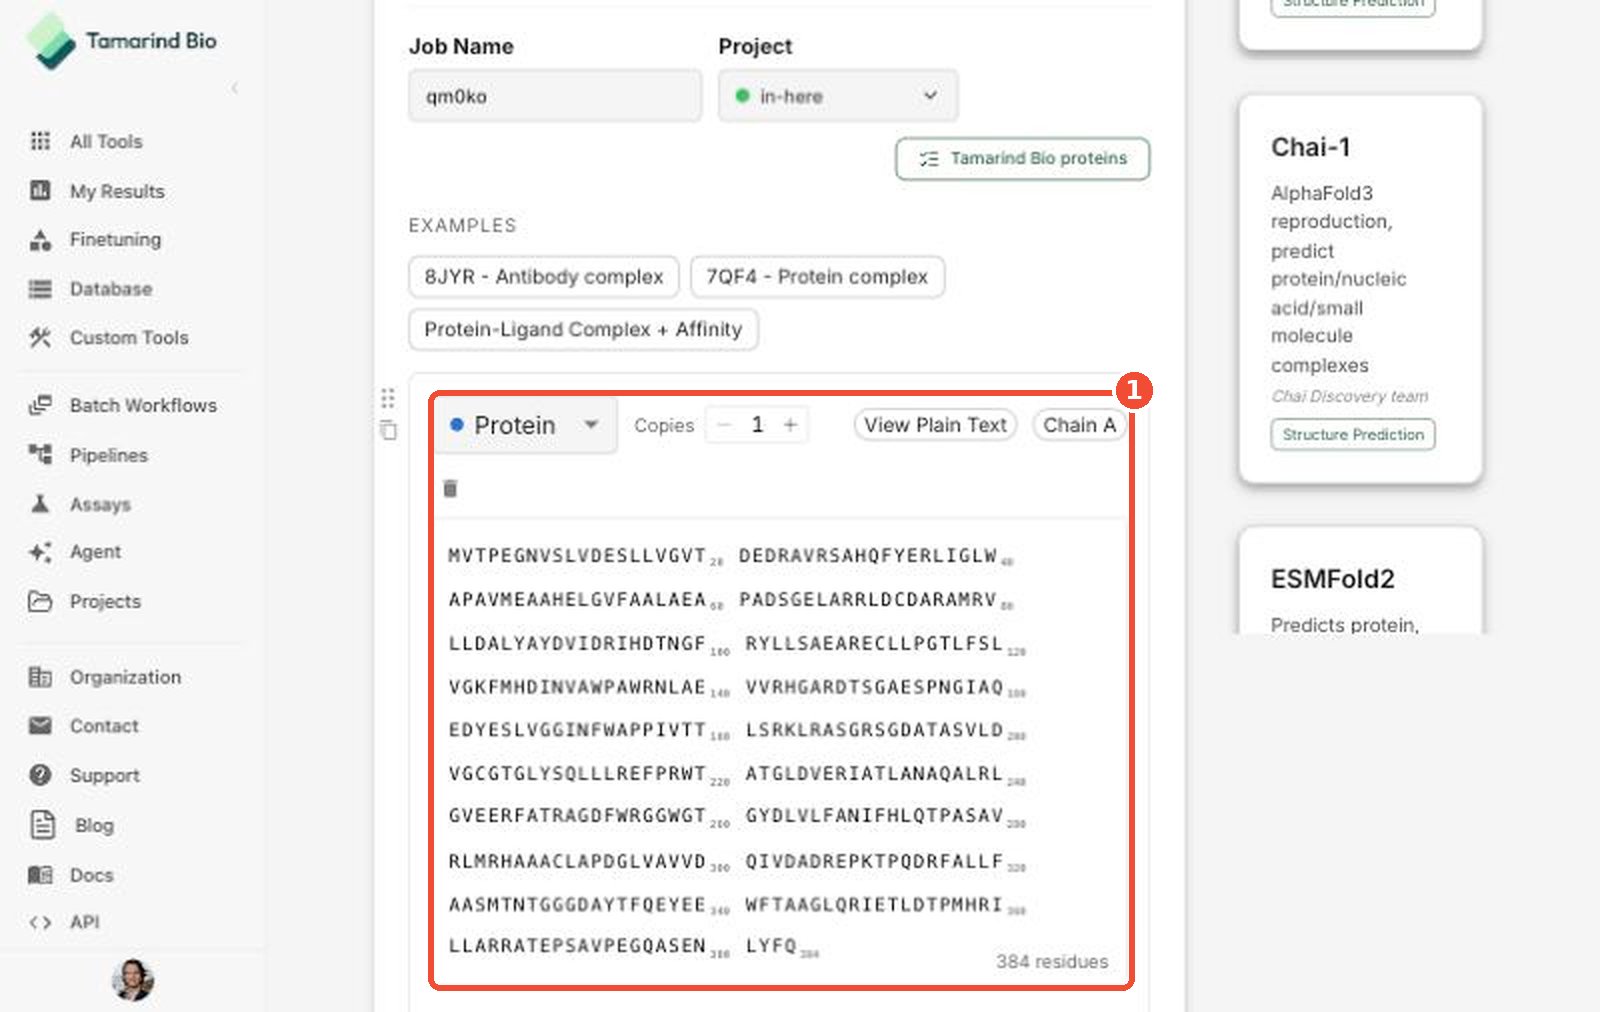The width and height of the screenshot is (1600, 1012).
Task: Load the 8JYR - Antibody complex example
Action: (x=544, y=277)
